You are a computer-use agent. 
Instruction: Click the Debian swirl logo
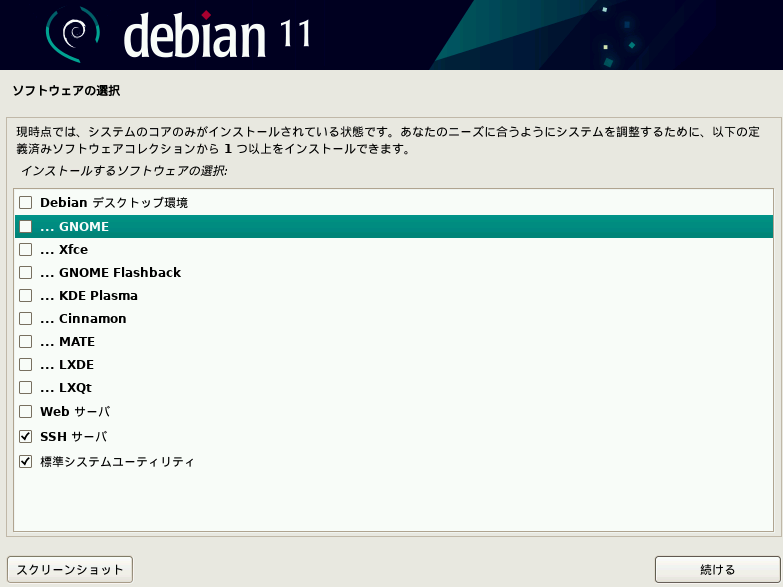click(73, 34)
